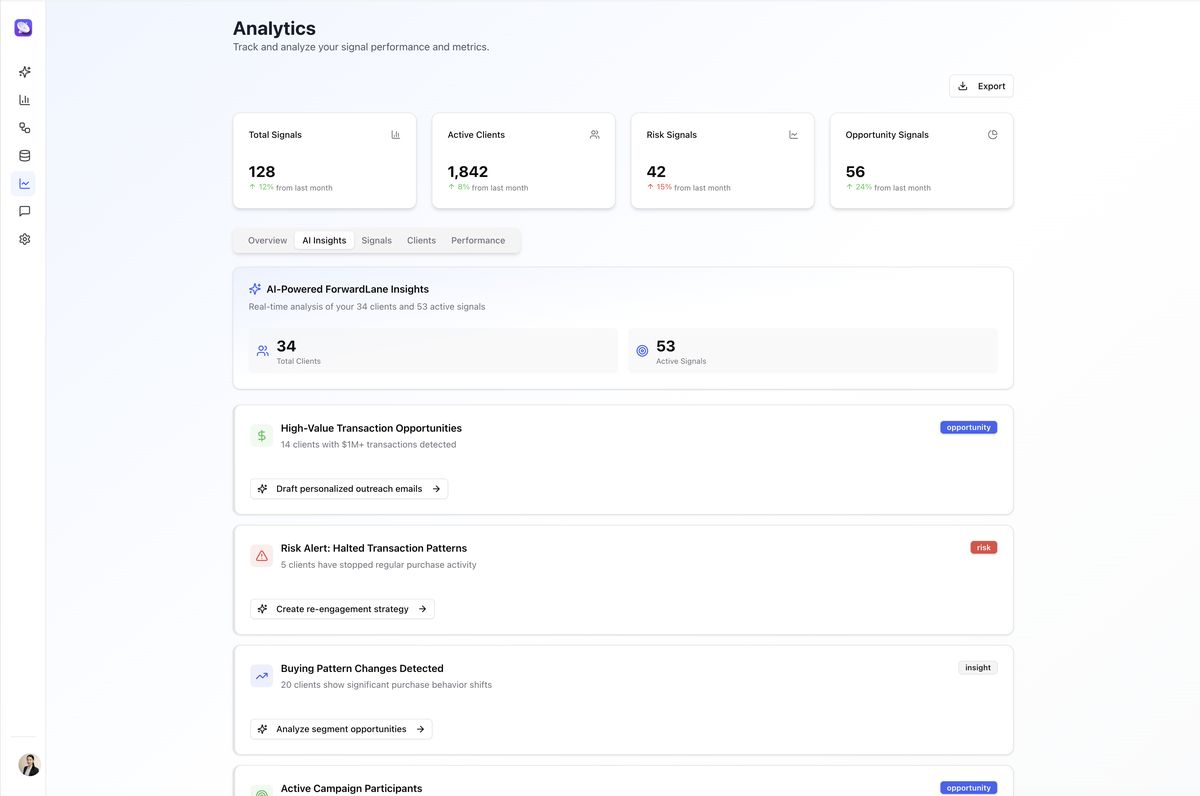Click the pie chart icon on Opportunity Signals card
Viewport: 1200px width, 796px height.
992,134
